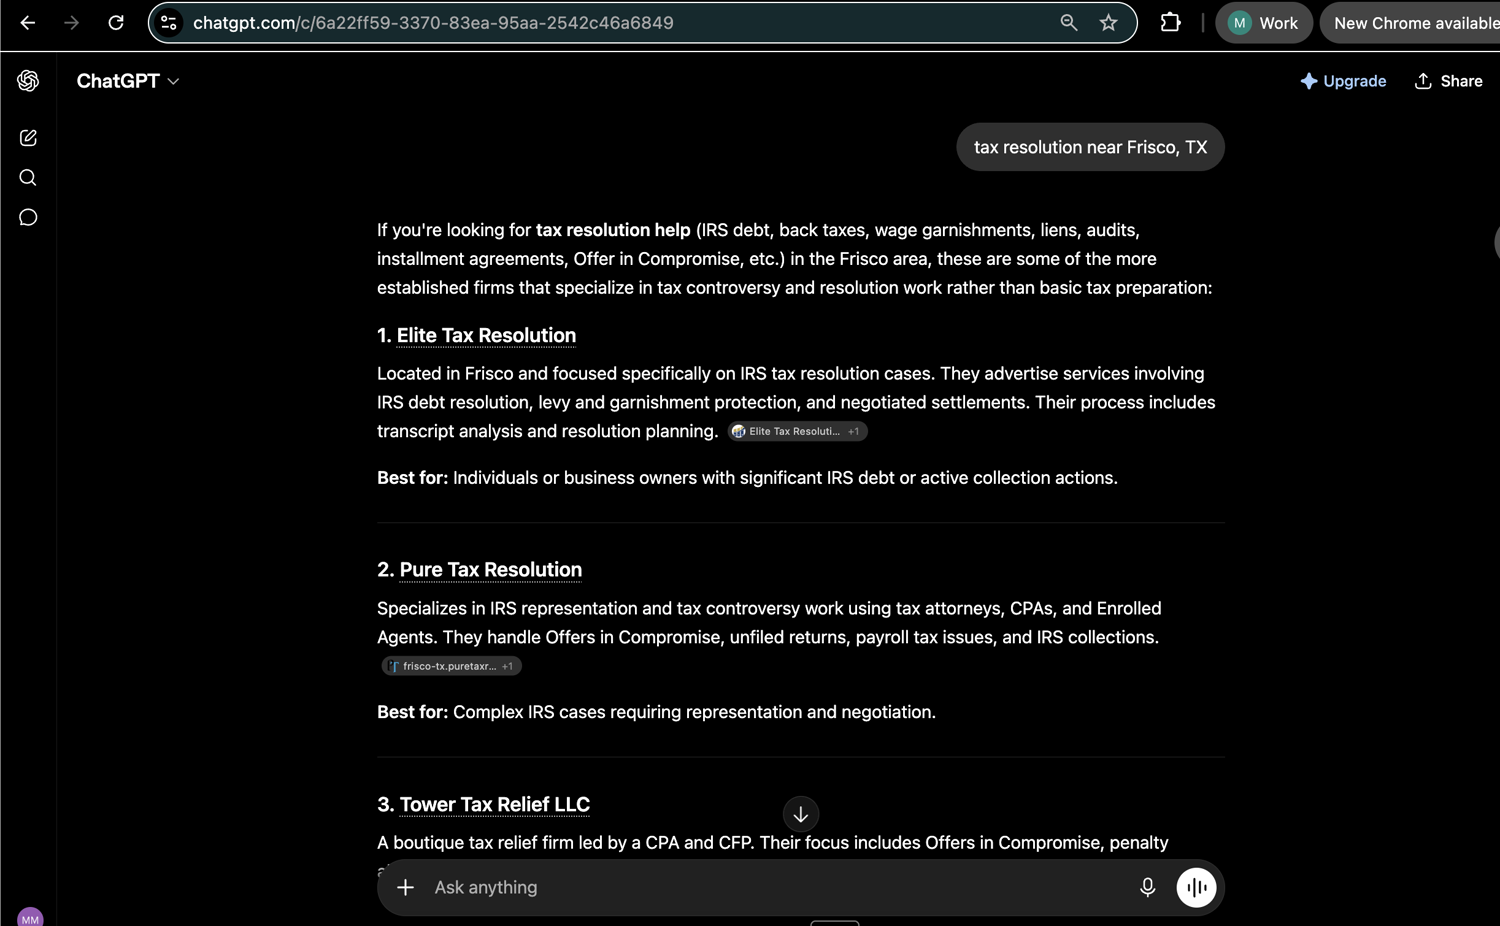Open the frisco-tx.puretaxr... source citation chip

pos(451,666)
